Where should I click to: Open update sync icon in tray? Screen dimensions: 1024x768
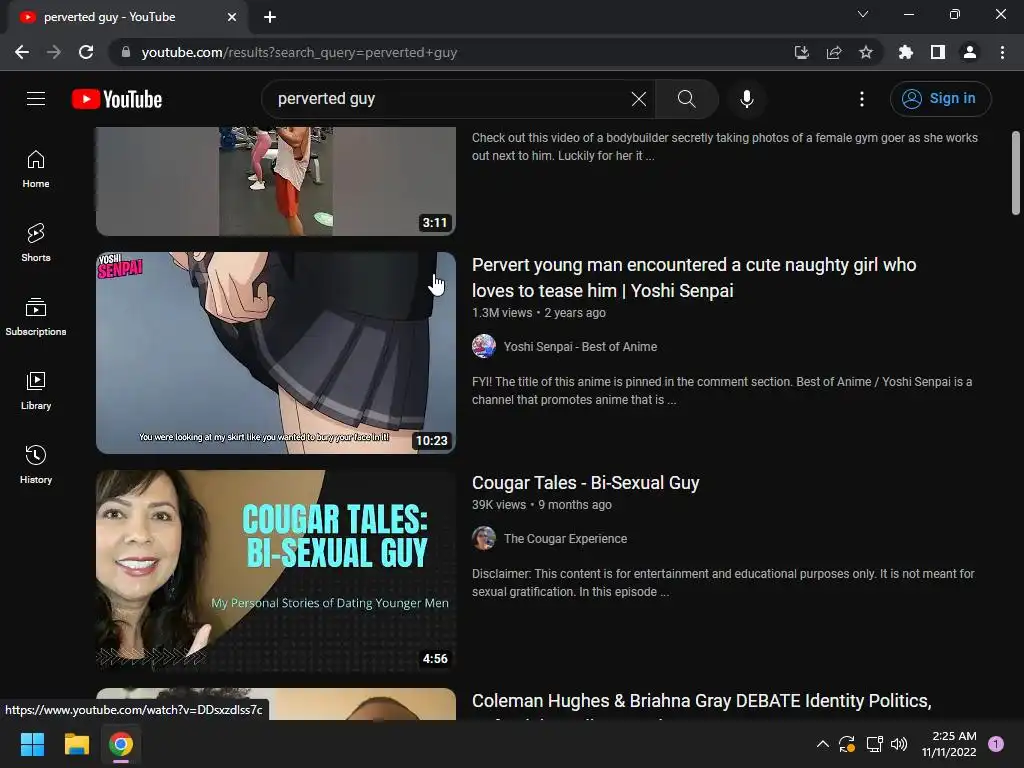847,744
